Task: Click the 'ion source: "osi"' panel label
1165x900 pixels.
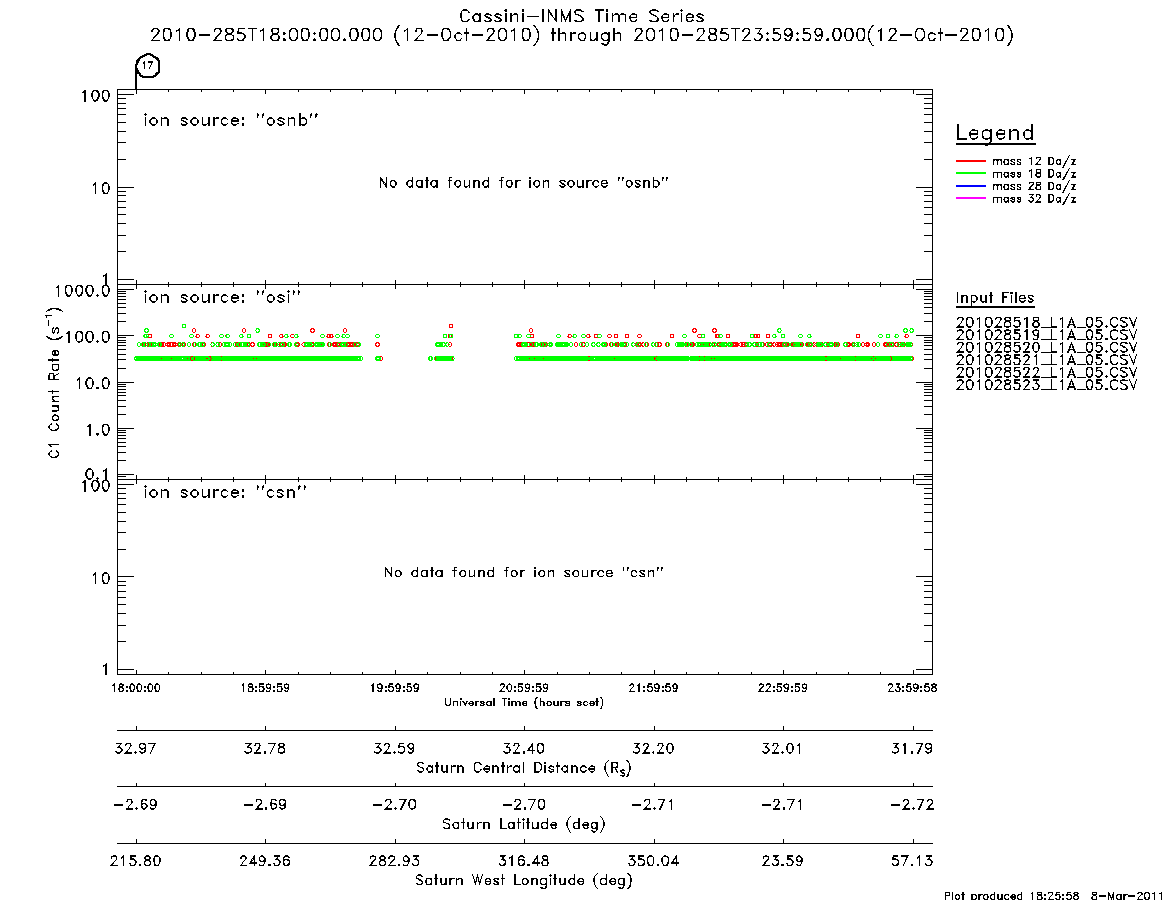Action: click(222, 297)
